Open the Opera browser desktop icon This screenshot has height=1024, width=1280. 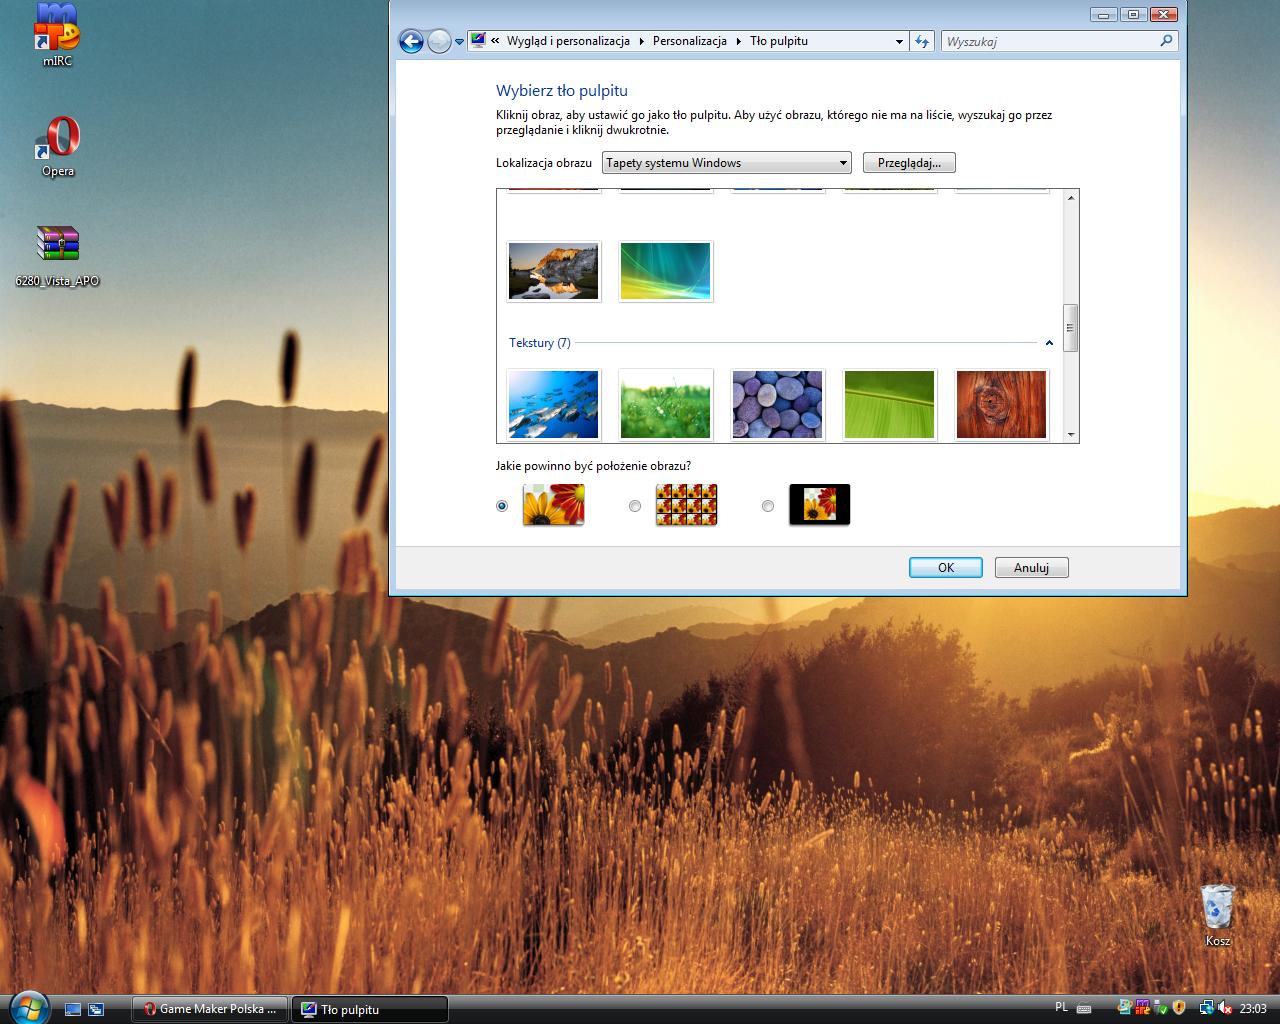click(x=58, y=140)
